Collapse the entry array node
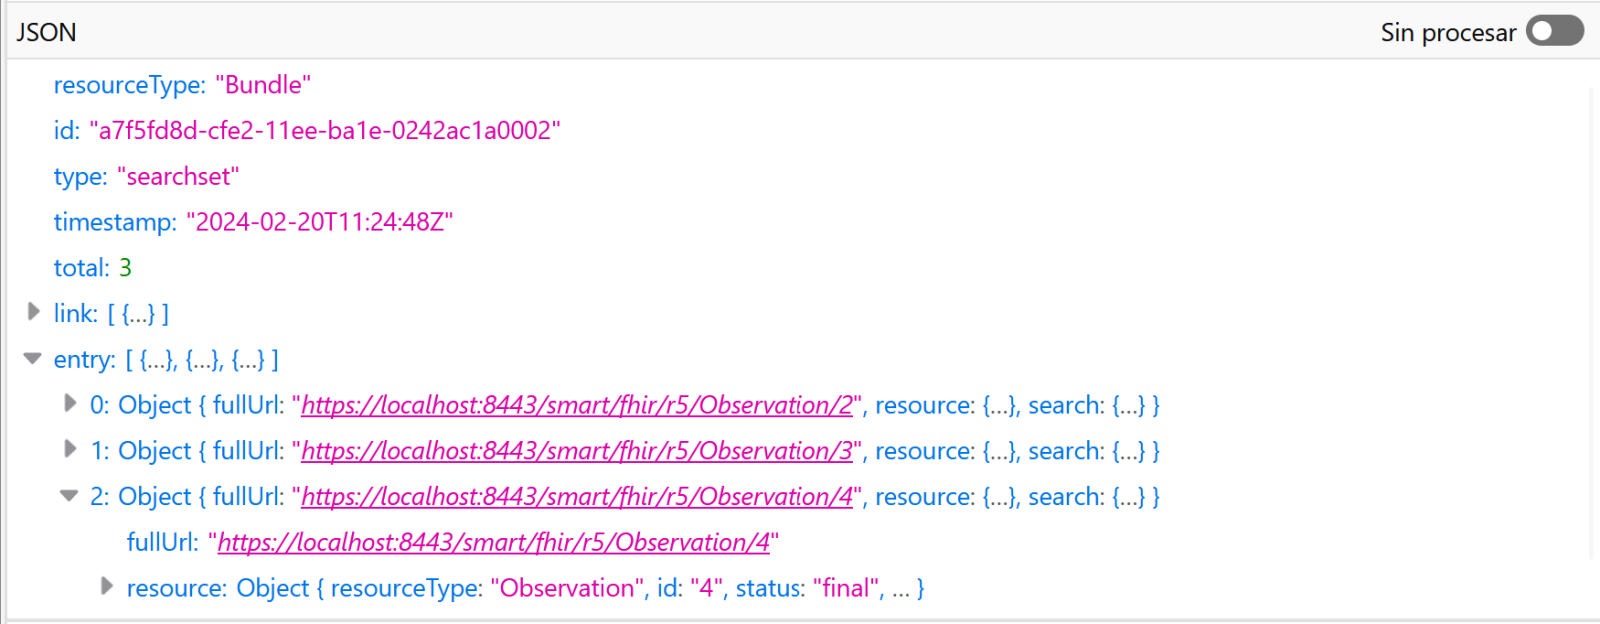This screenshot has width=1600, height=624. click(x=33, y=358)
